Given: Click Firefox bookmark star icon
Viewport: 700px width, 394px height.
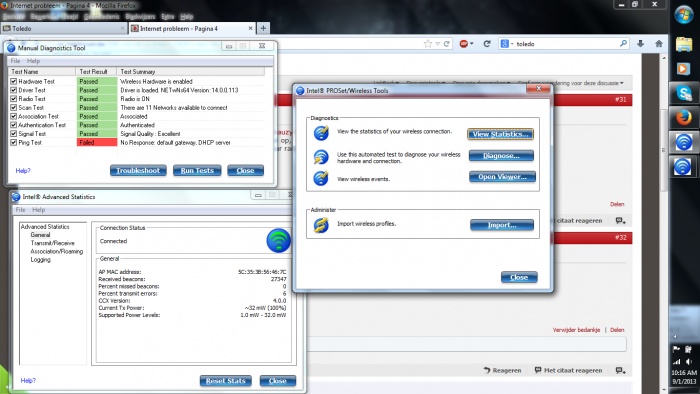Looking at the screenshot, I should click(428, 44).
